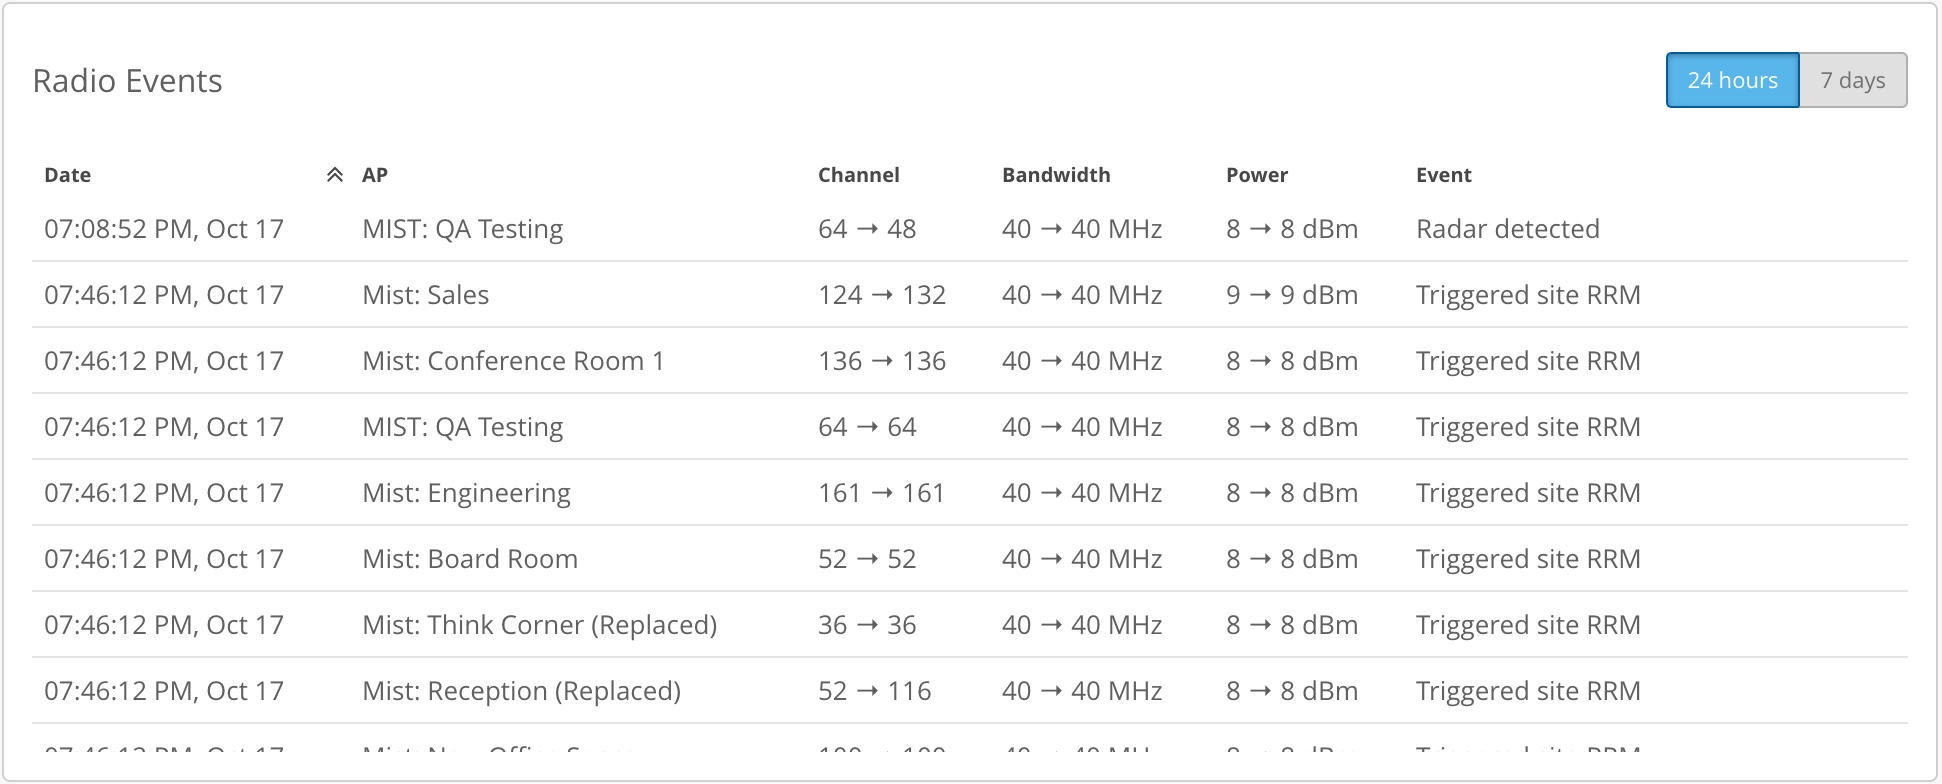Open Mist: Think Corner (Replaced) entry
The width and height of the screenshot is (1942, 784).
click(x=539, y=625)
